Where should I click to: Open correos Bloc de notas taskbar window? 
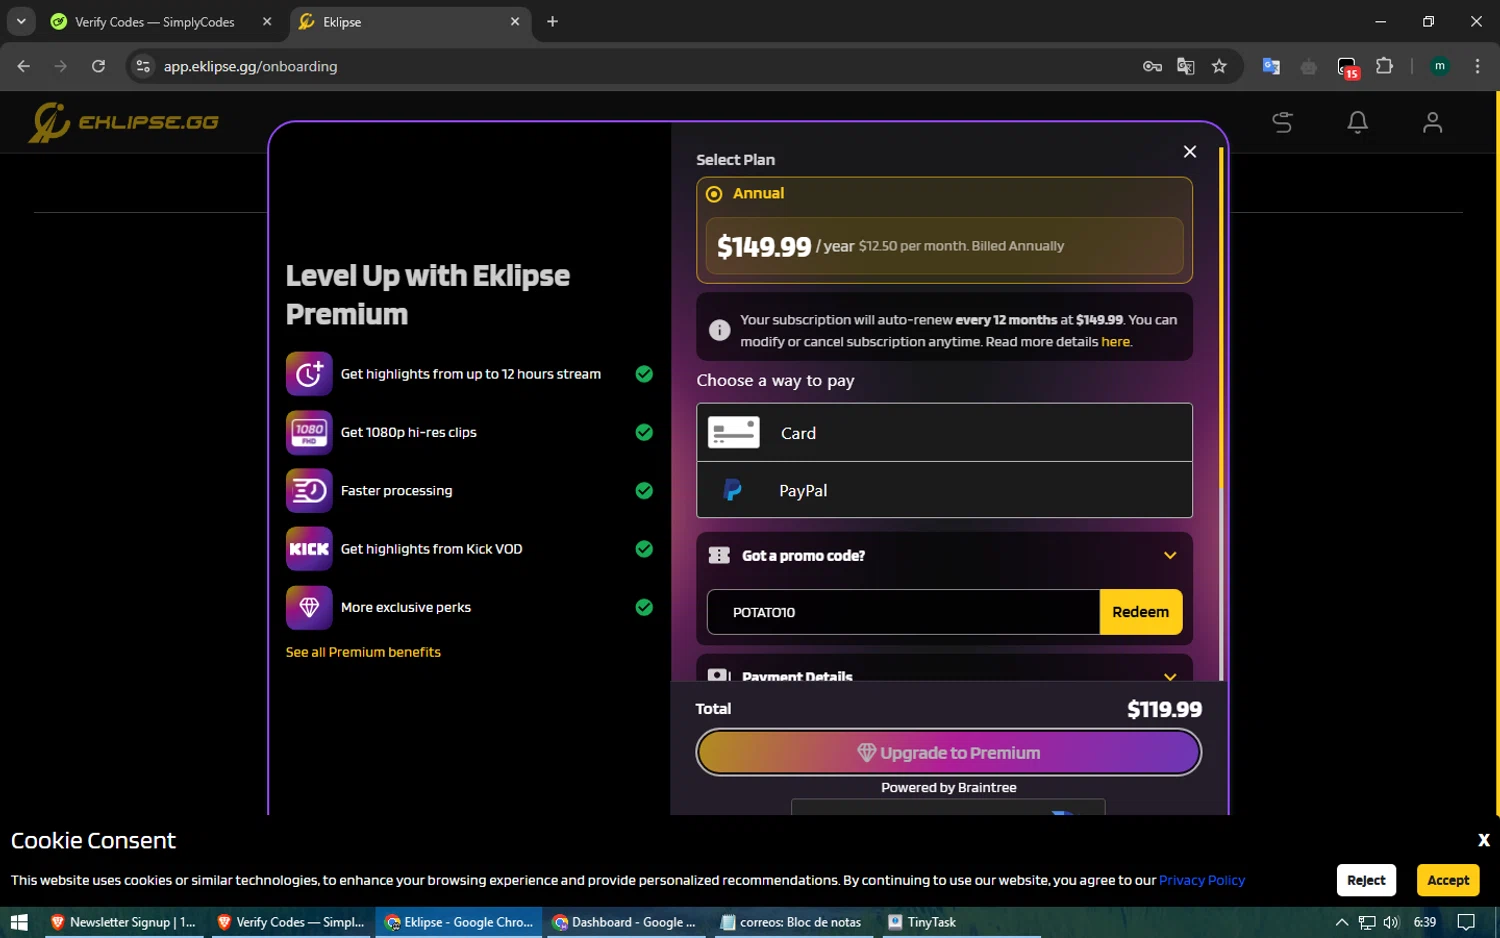(x=791, y=922)
